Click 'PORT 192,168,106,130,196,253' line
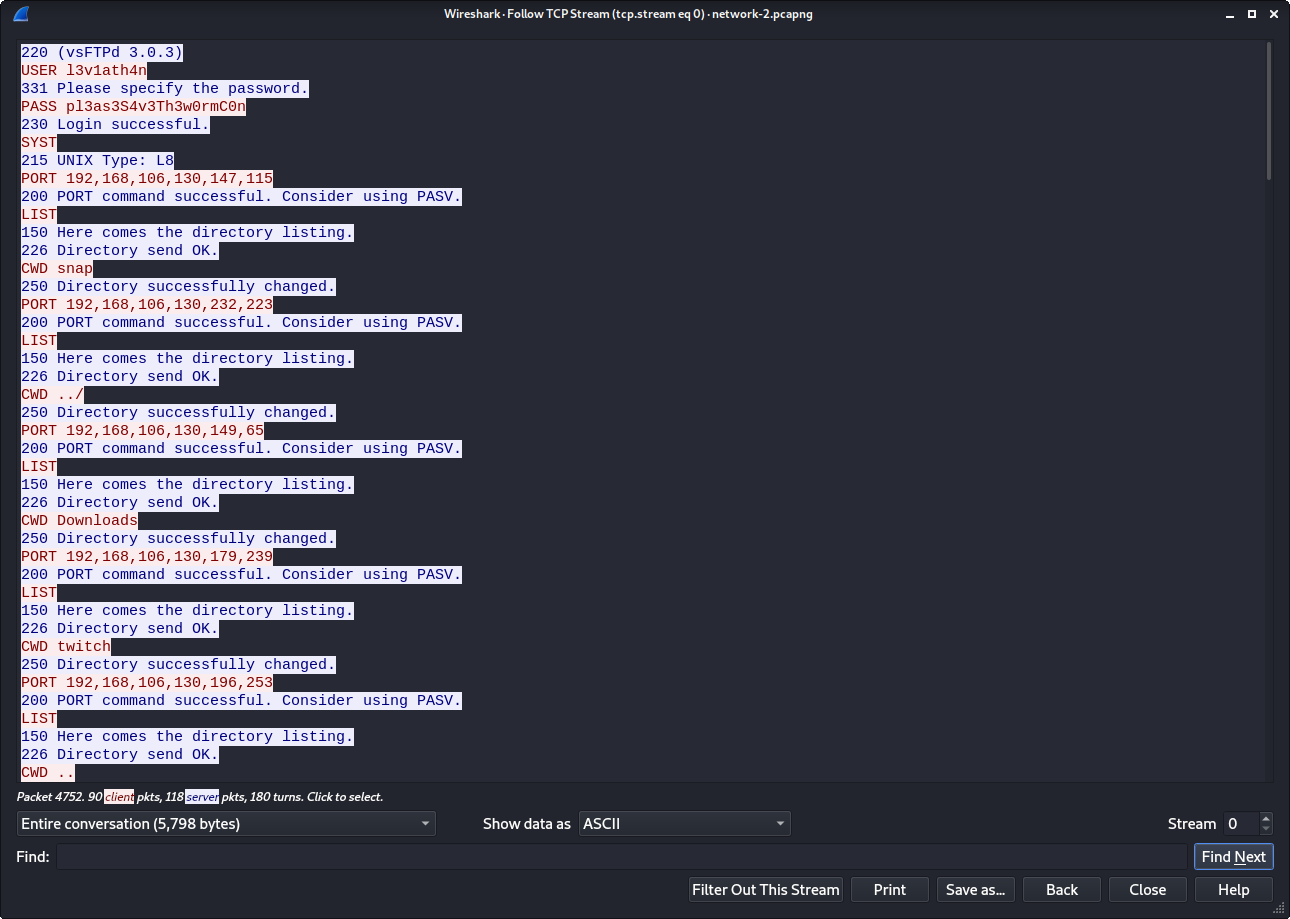This screenshot has width=1290, height=919. coord(147,683)
